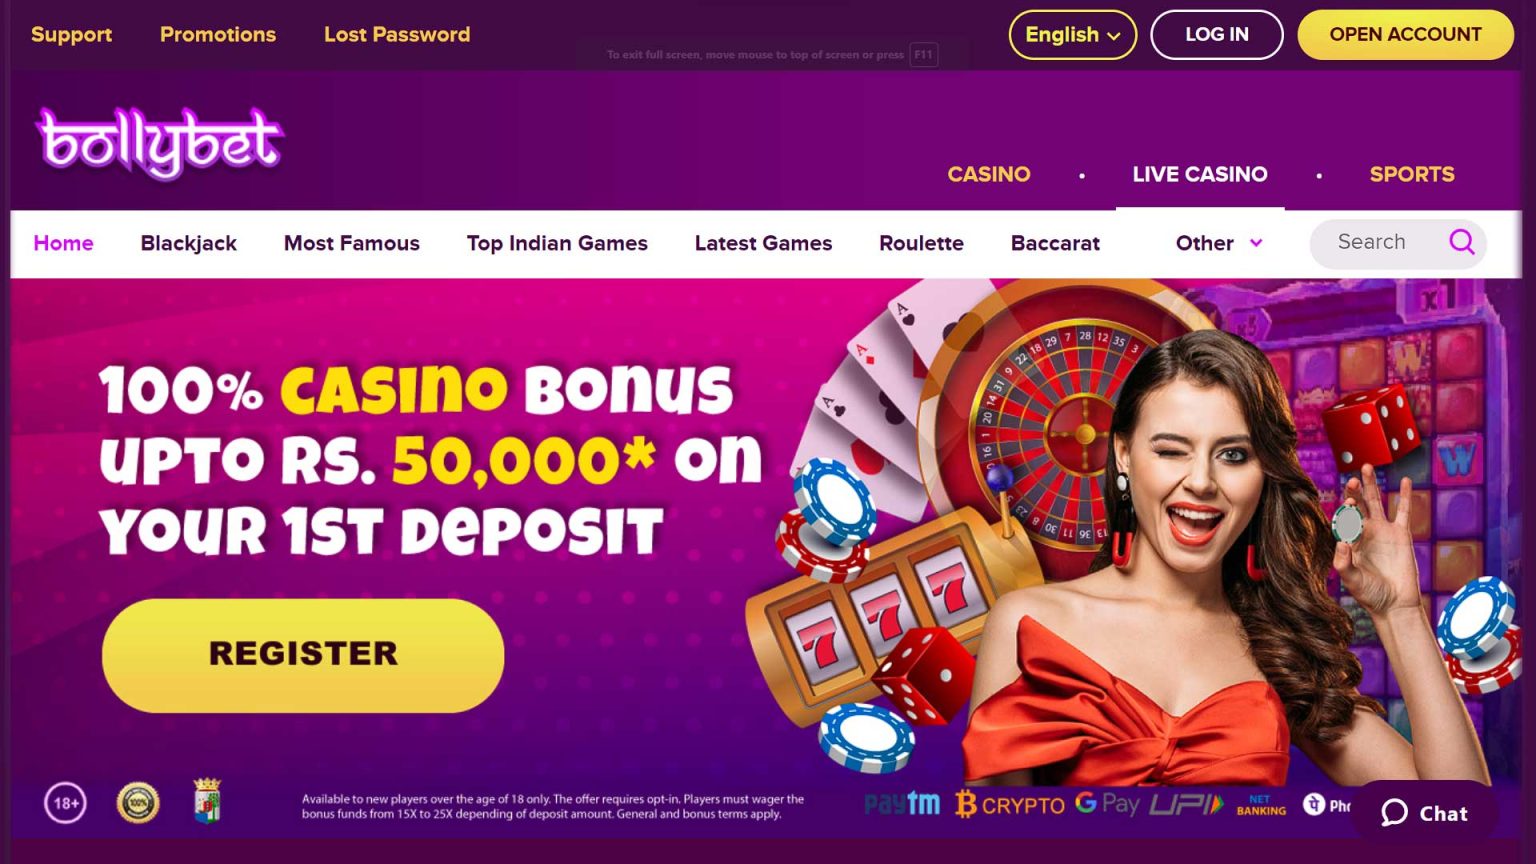1536x864 pixels.
Task: Click the Bitcoin Crypto payment icon
Action: (x=1010, y=805)
